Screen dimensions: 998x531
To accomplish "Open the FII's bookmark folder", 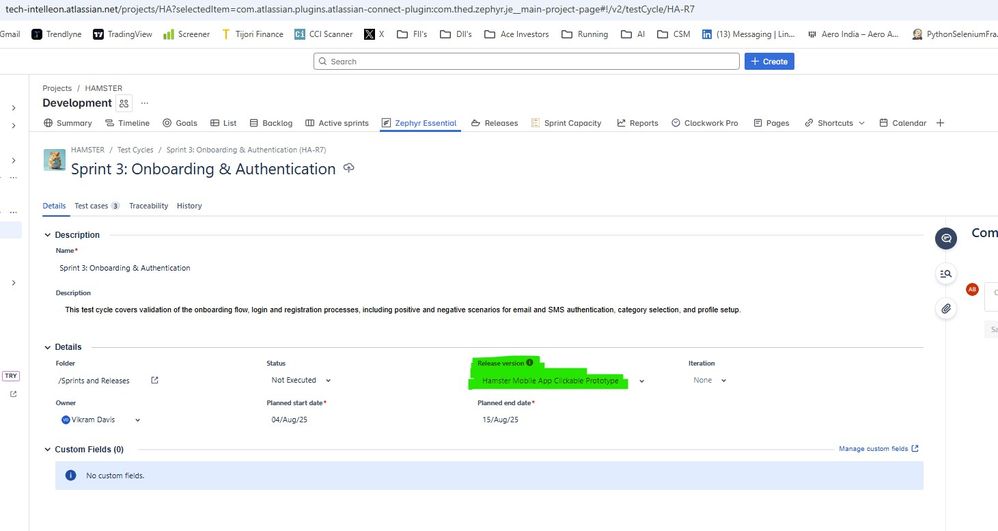I will click(x=412, y=34).
